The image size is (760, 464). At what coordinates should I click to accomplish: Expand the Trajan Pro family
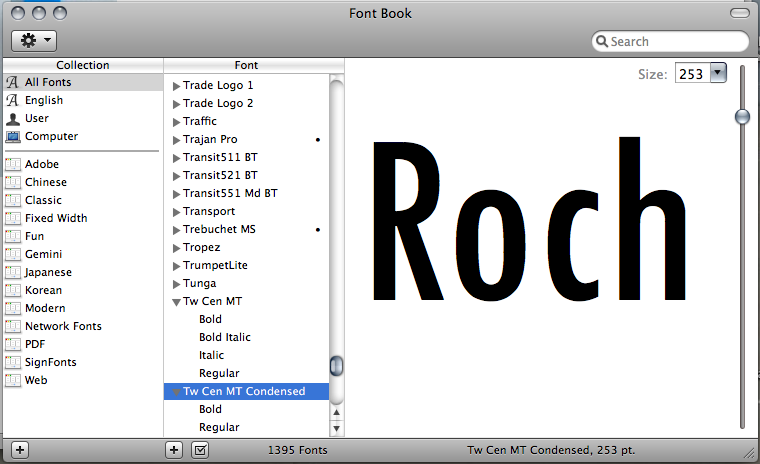tap(176, 140)
